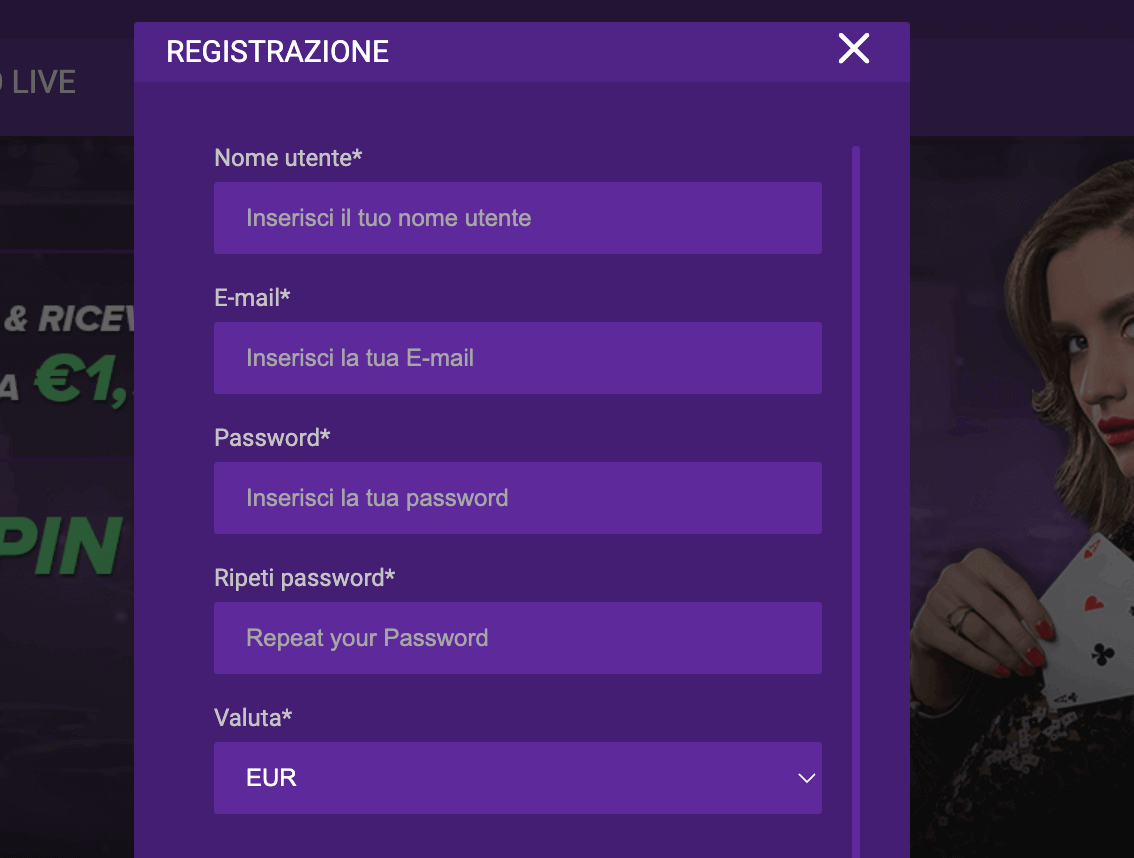1134x858 pixels.
Task: Click the REGISTRAZIONE dialog title
Action: pos(278,51)
